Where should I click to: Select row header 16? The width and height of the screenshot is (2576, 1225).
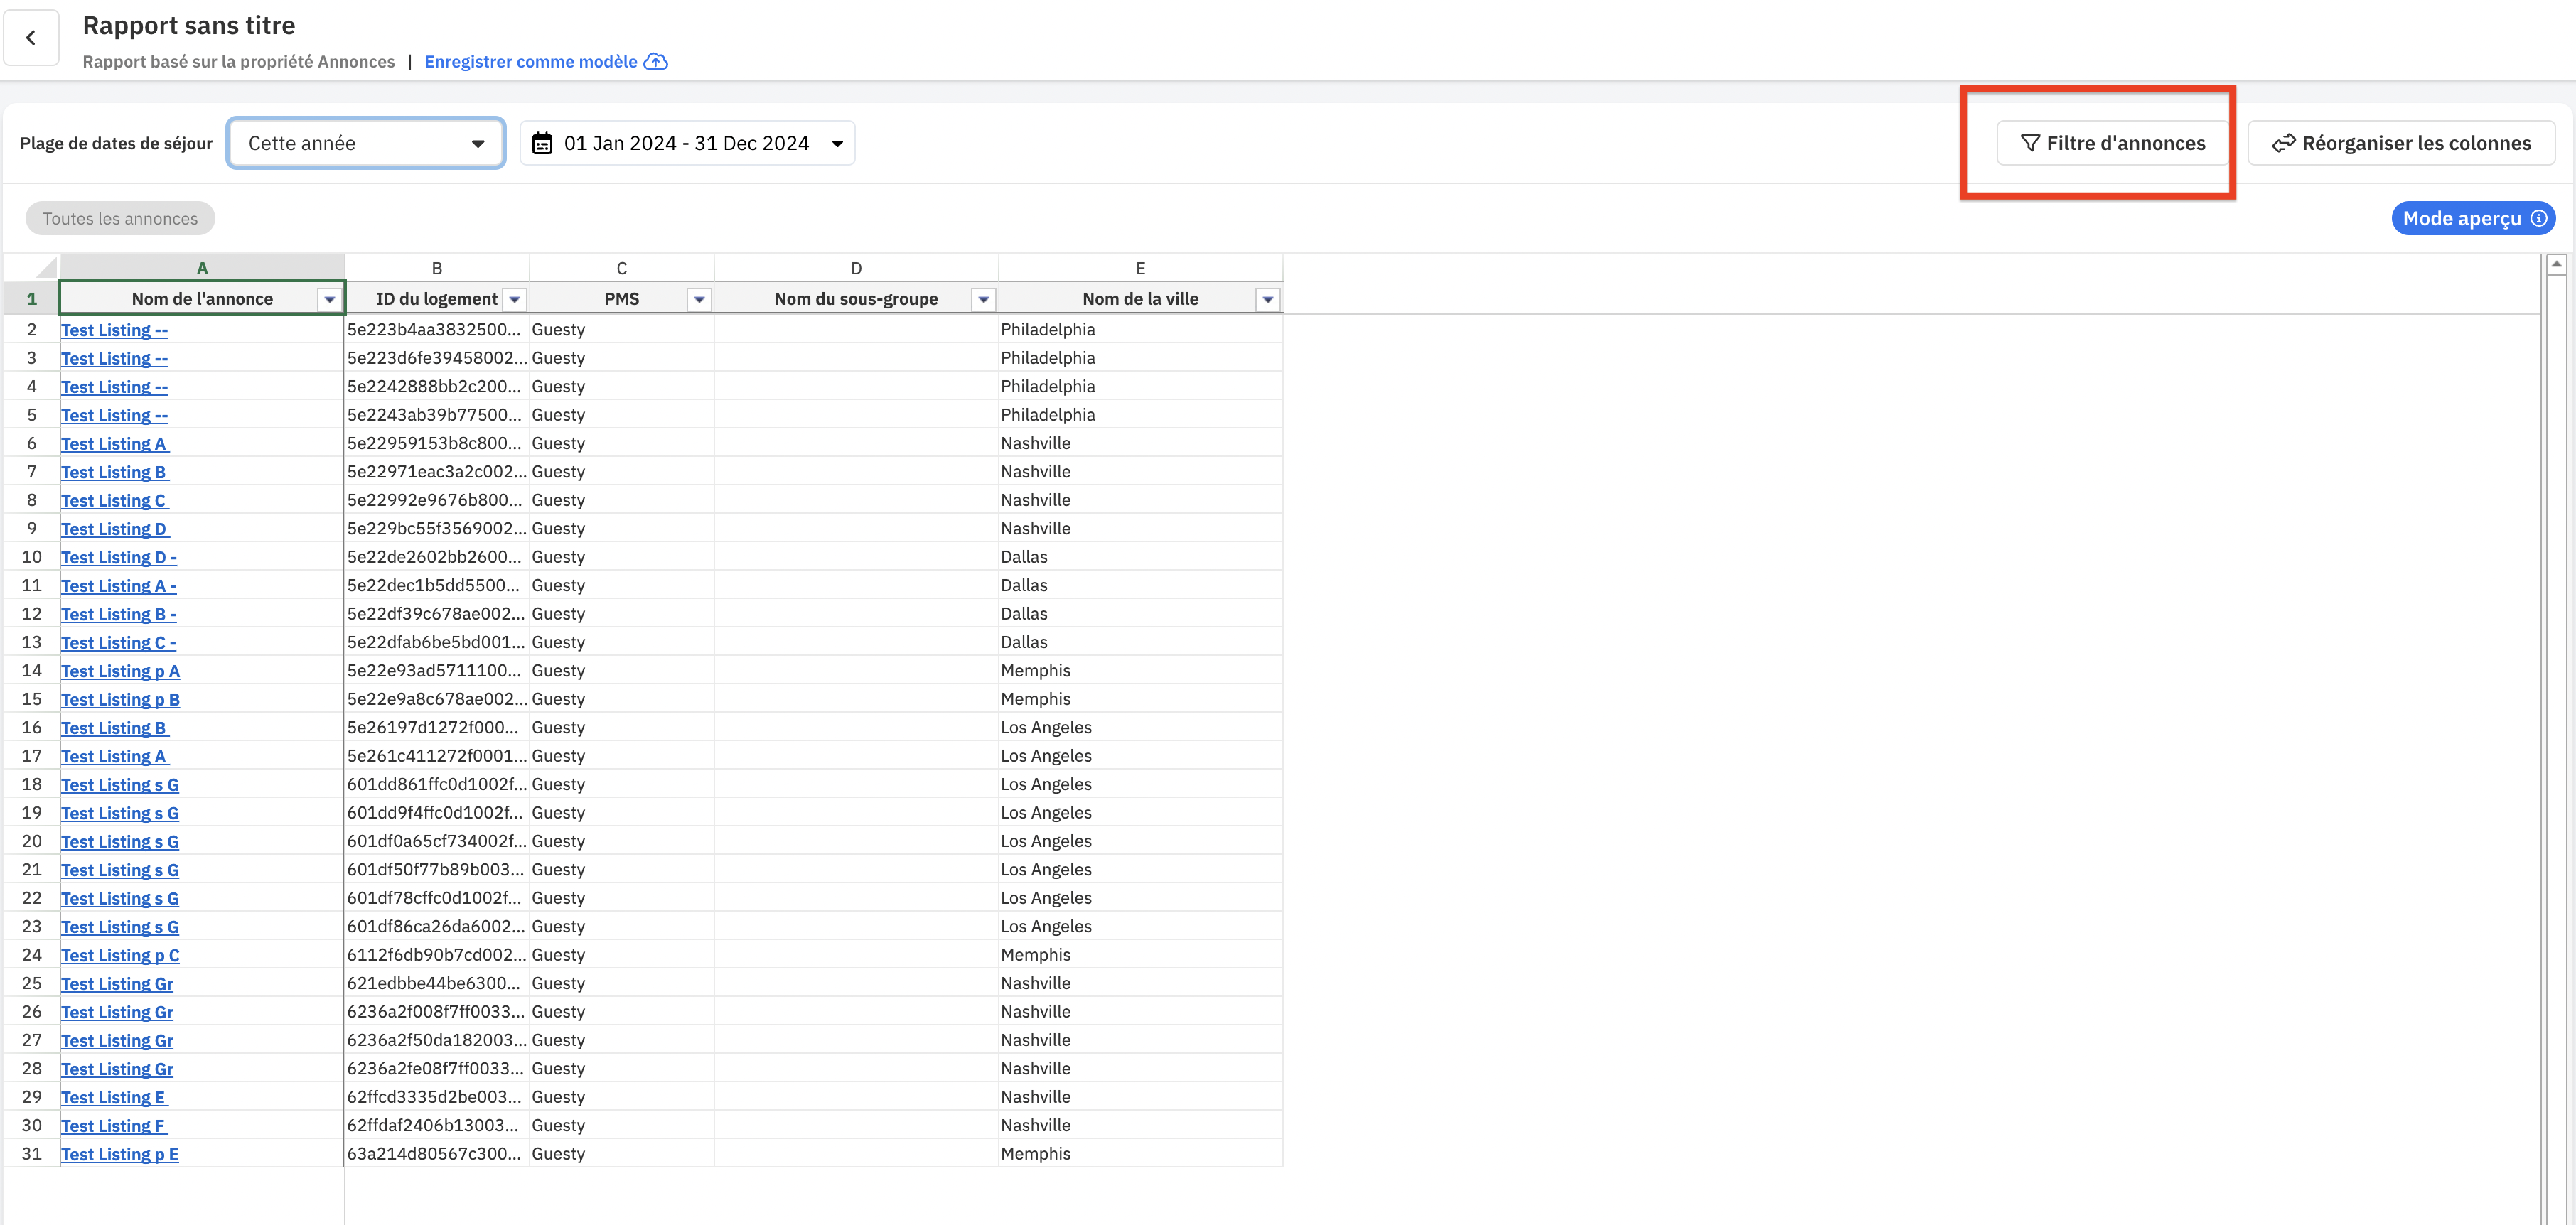32,727
